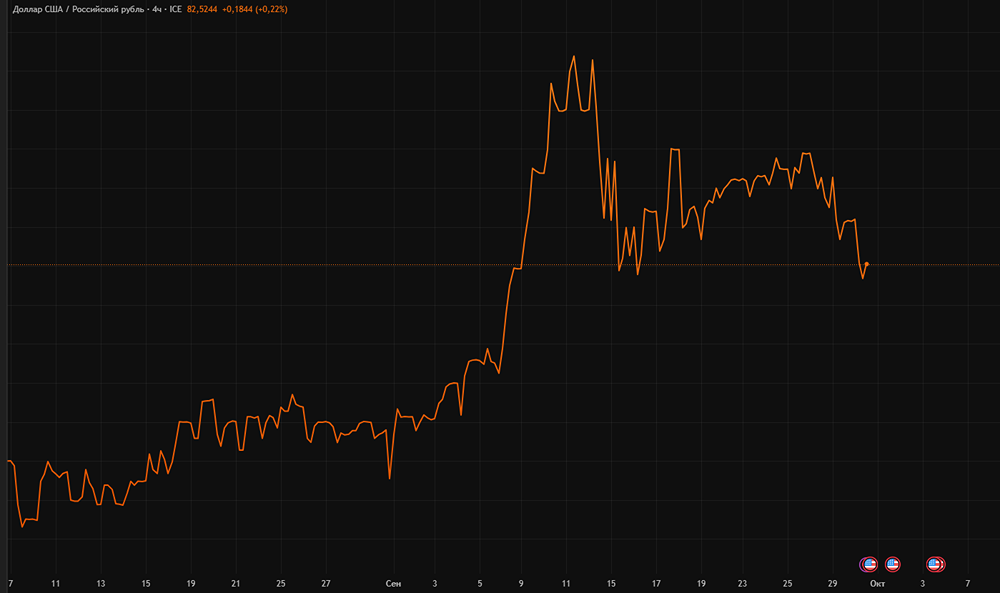
Task: Click the '21' date label on time axis
Action: tap(235, 583)
